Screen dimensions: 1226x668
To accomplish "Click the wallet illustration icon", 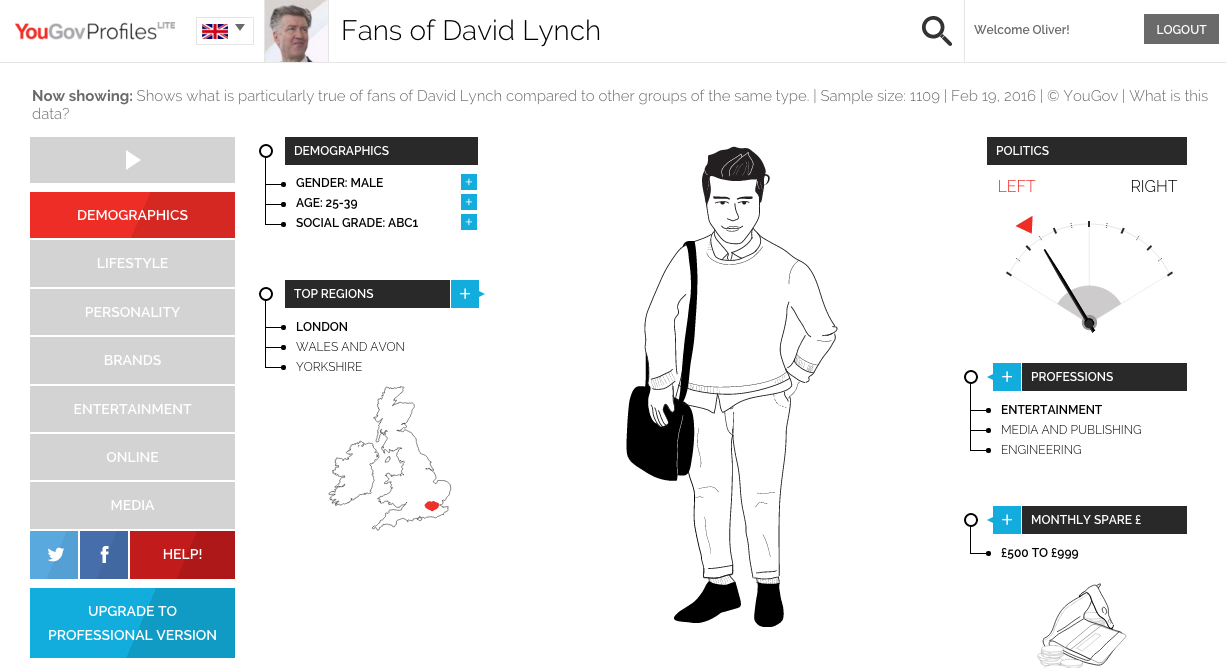I will click(x=1084, y=626).
